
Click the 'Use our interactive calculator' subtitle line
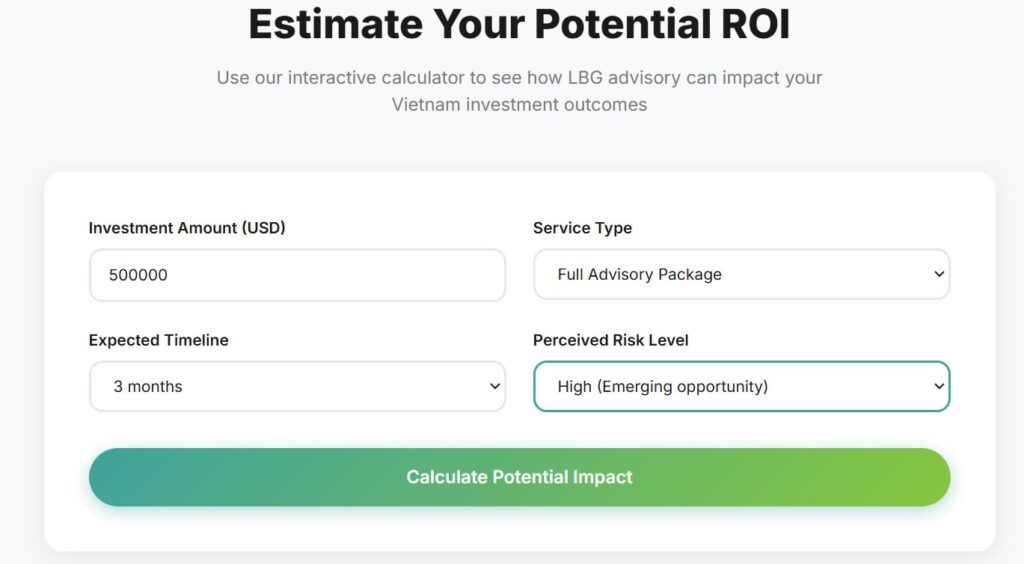click(x=519, y=77)
